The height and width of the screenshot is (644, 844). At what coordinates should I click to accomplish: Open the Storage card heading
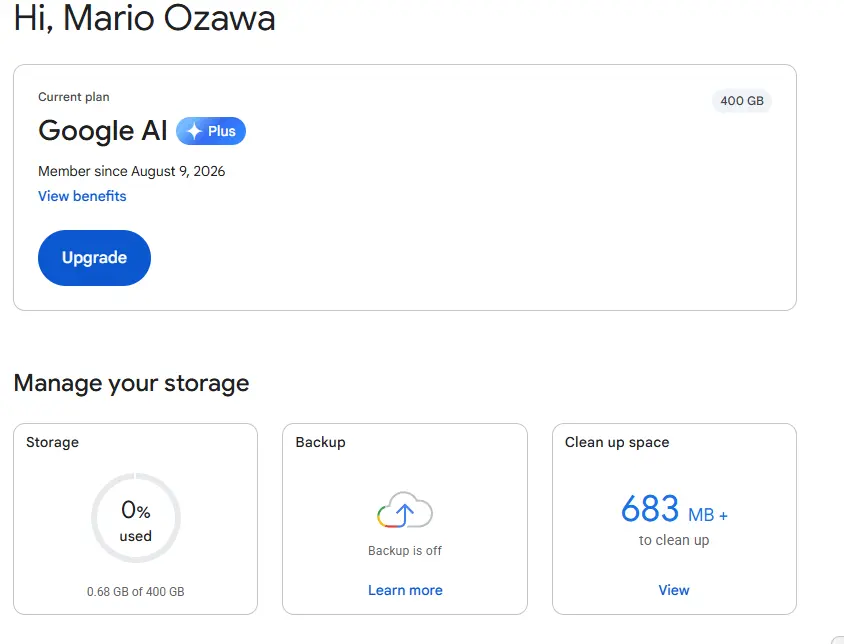click(52, 442)
